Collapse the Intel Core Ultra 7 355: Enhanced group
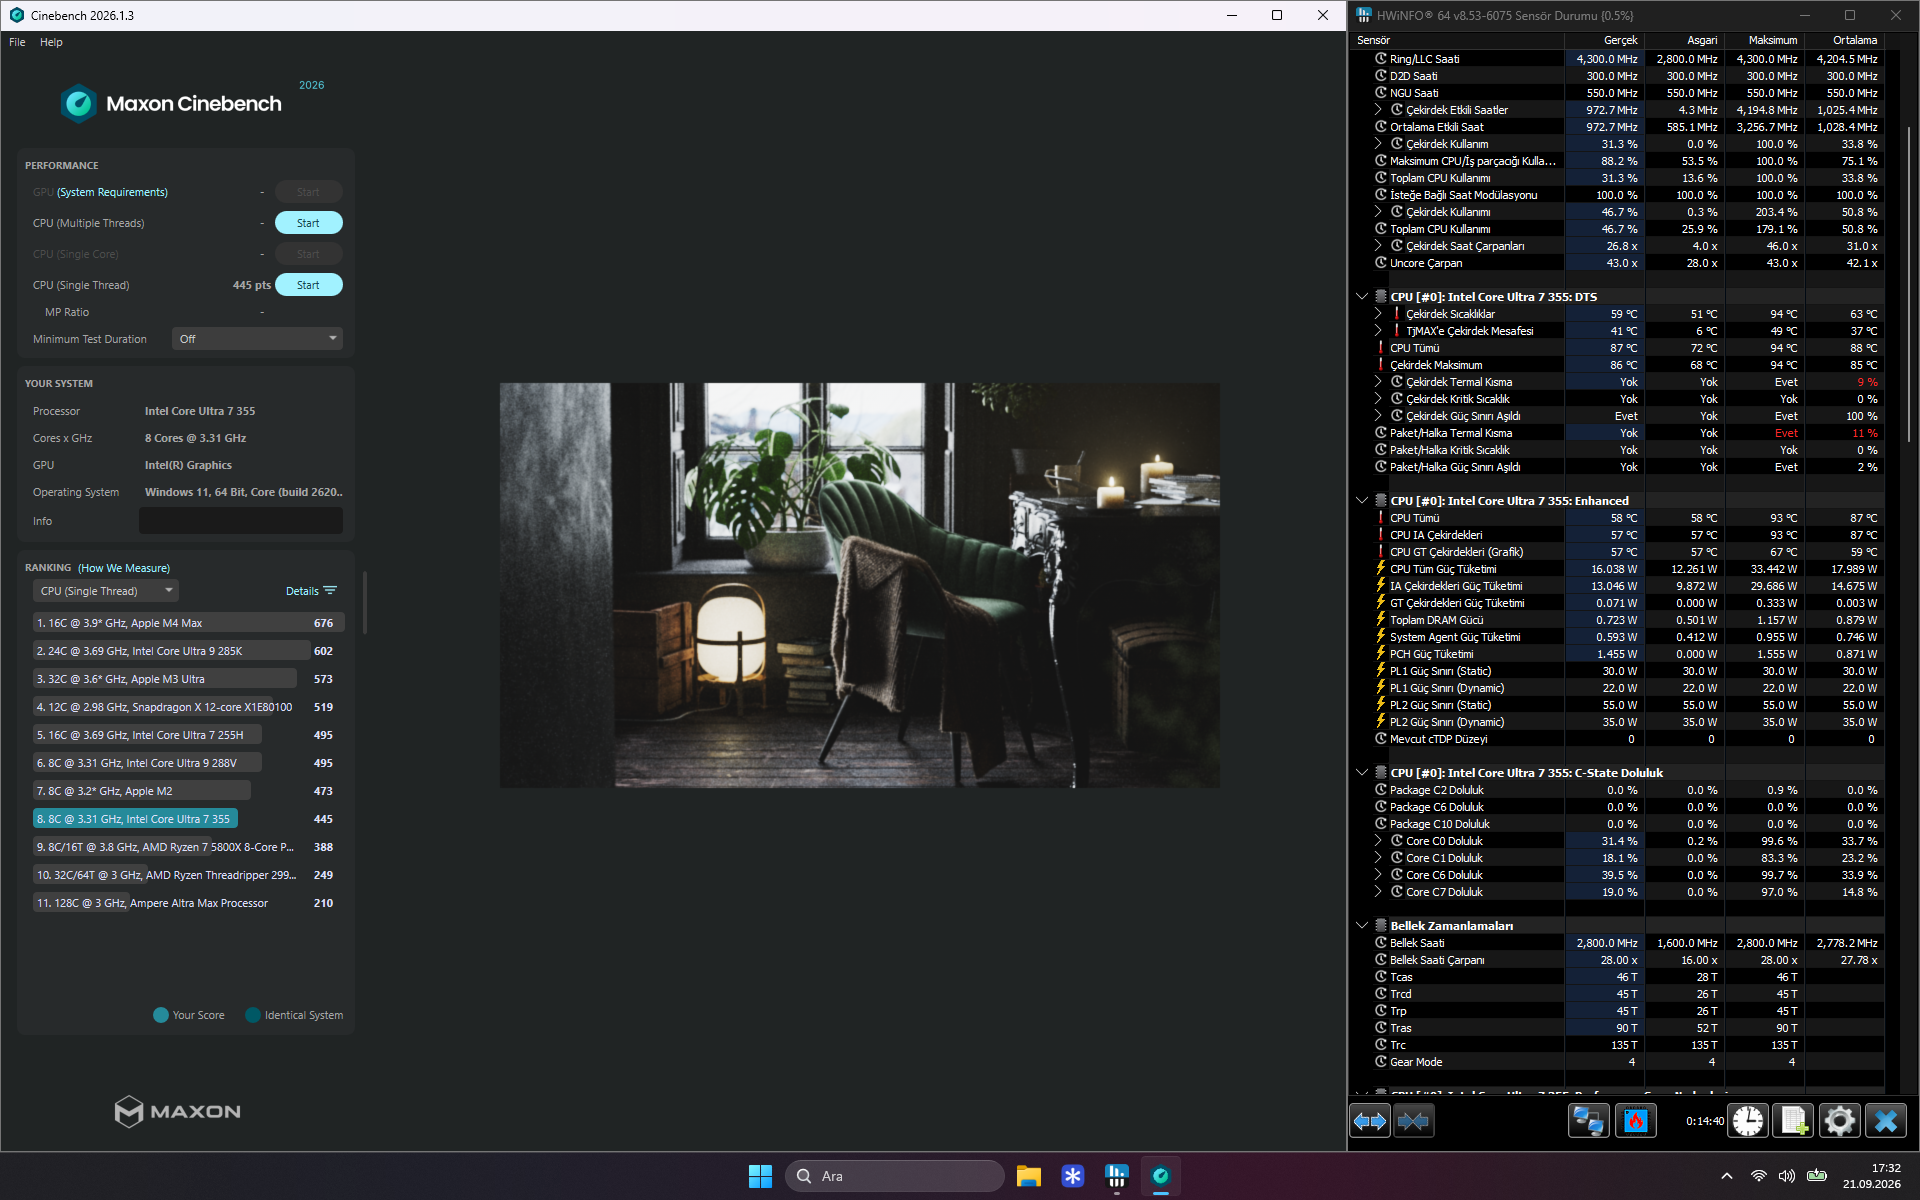1920x1200 pixels. tap(1361, 501)
